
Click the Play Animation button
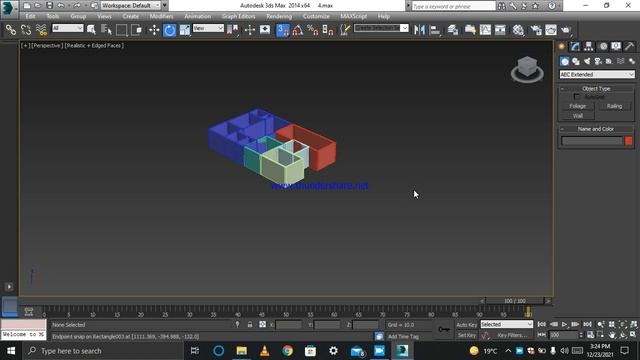[x=564, y=324]
